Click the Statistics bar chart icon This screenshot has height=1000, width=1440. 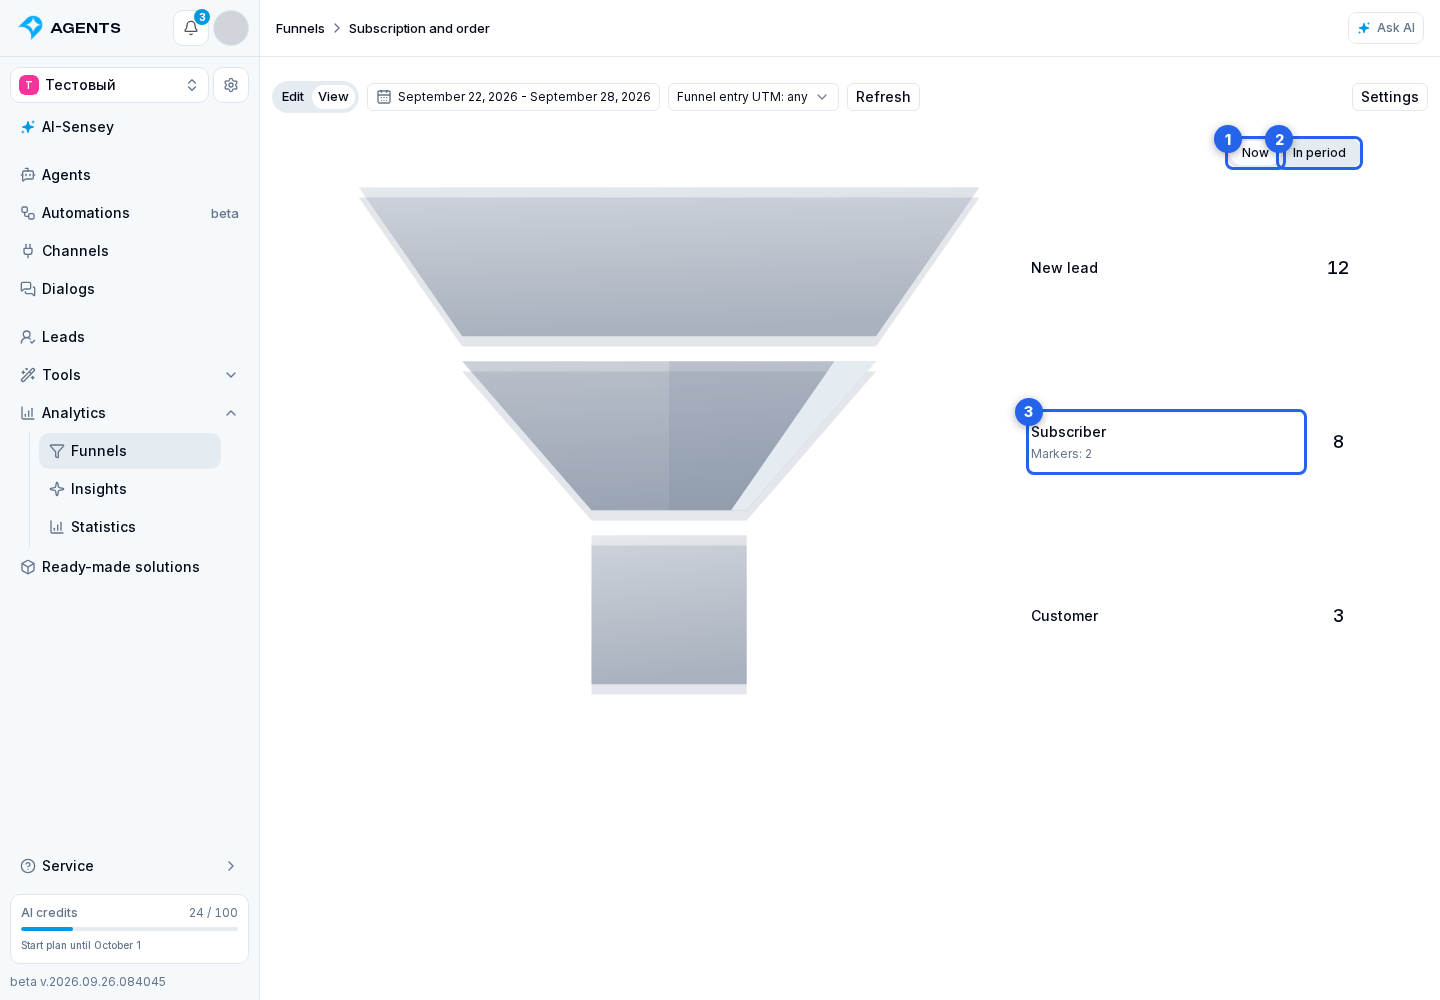pos(57,527)
